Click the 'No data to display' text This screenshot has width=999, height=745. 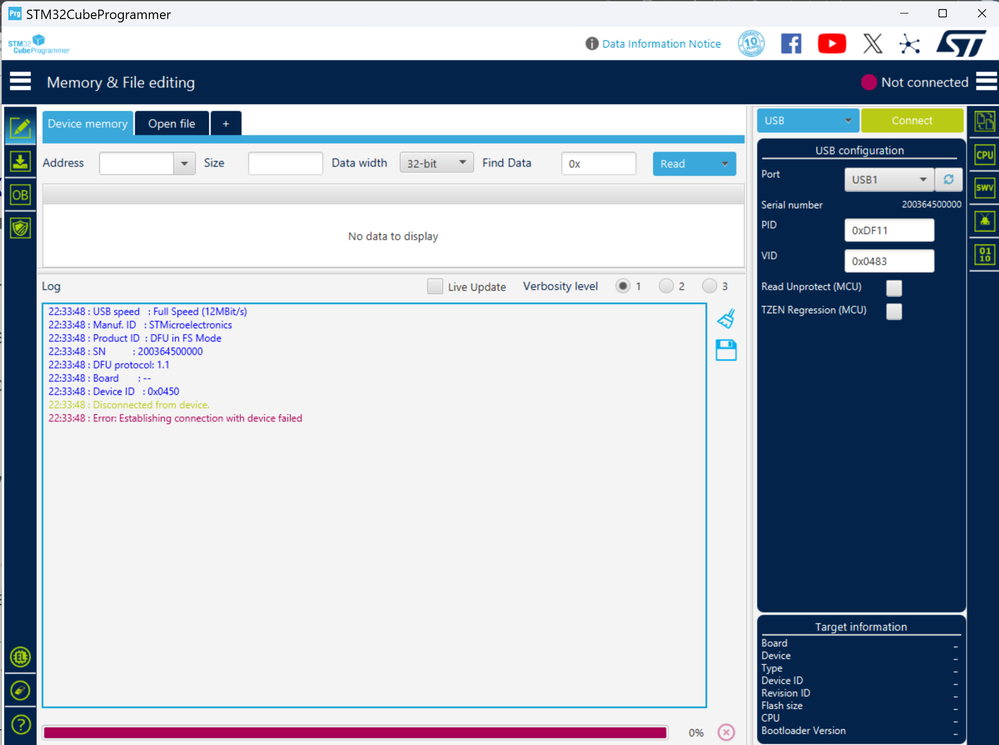393,236
